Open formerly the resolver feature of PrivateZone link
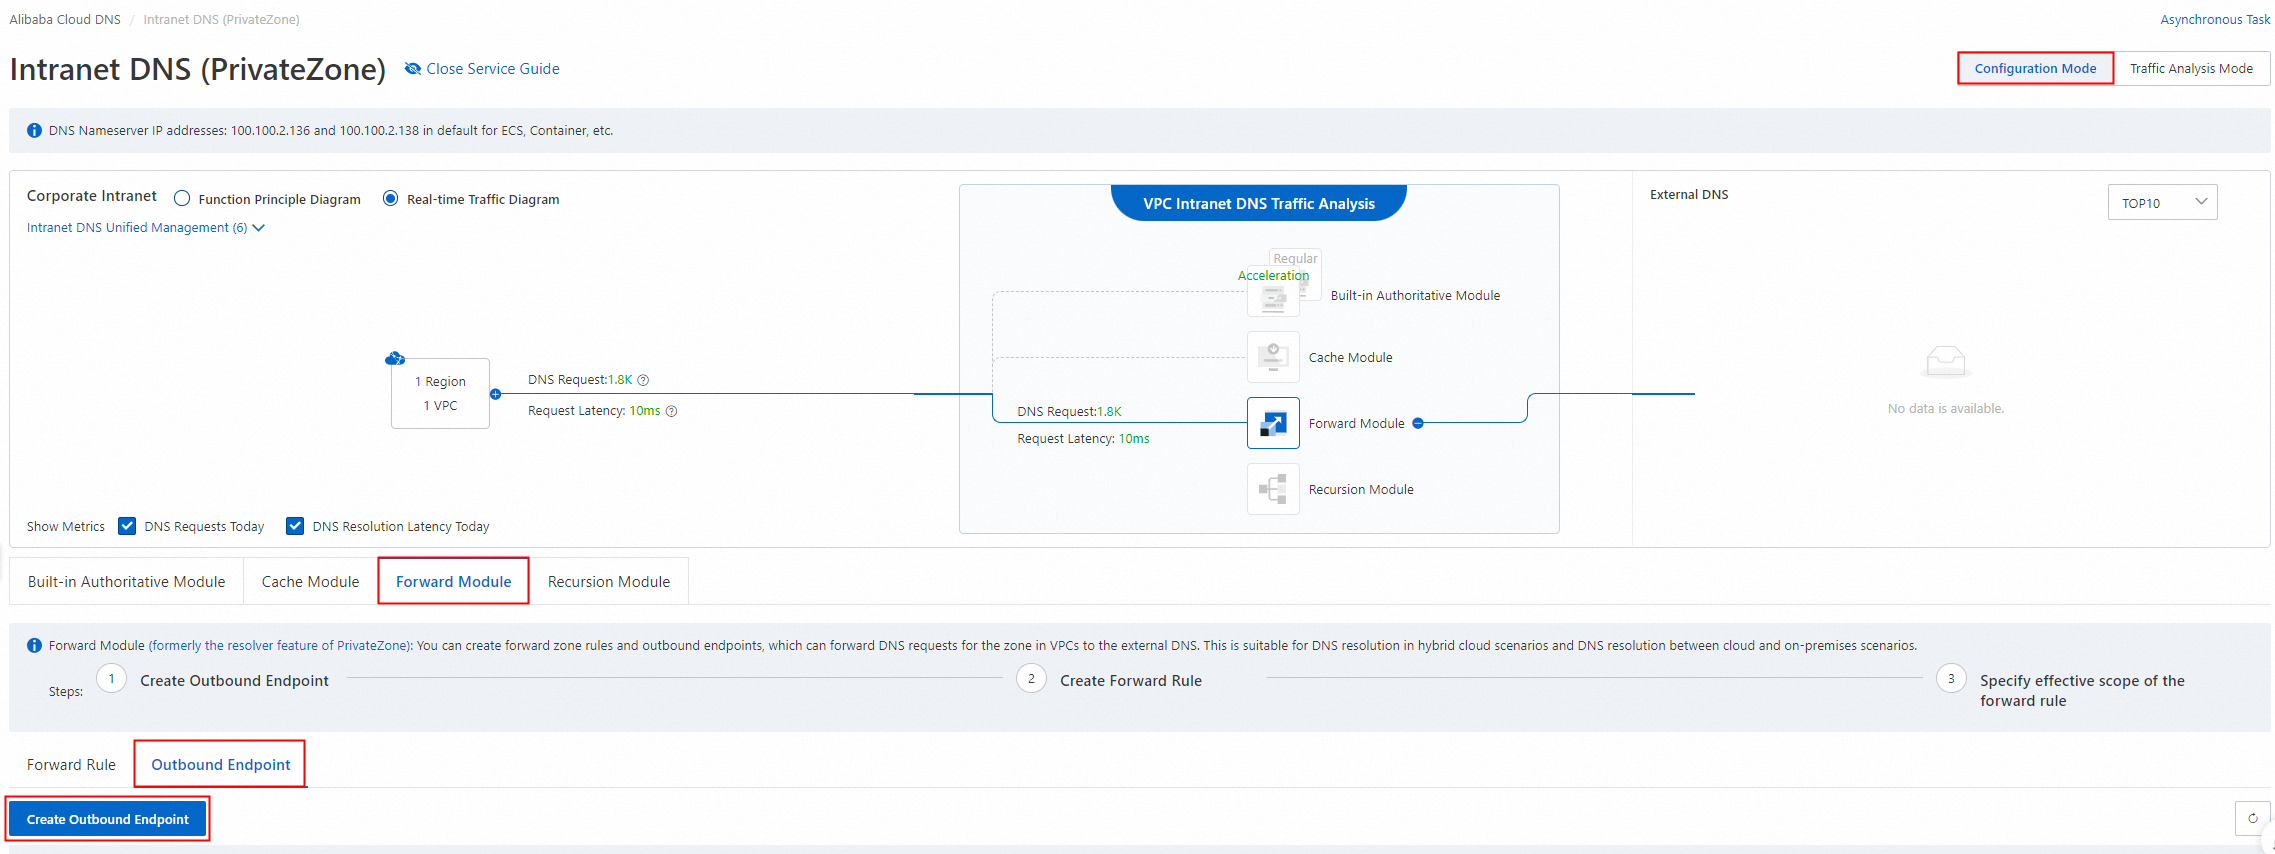 pyautogui.click(x=280, y=646)
